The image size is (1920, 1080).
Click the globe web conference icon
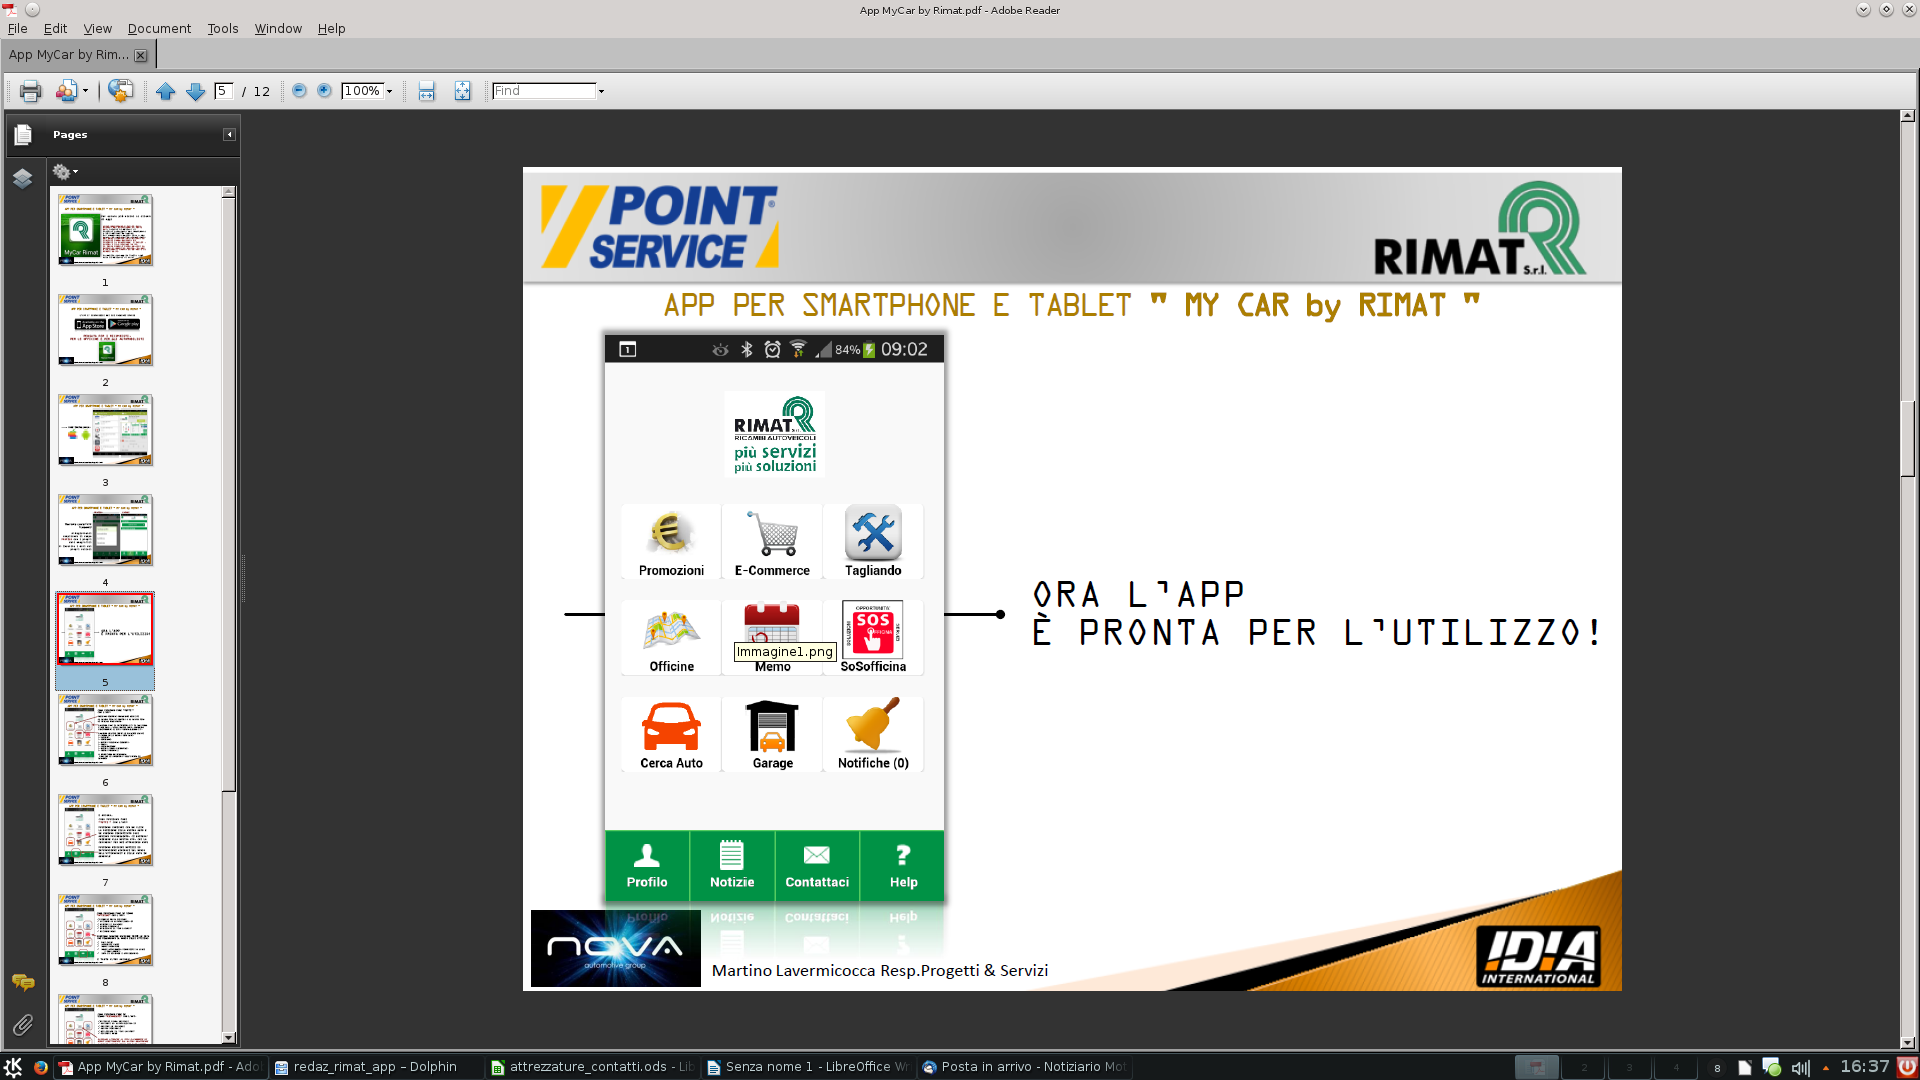120,91
